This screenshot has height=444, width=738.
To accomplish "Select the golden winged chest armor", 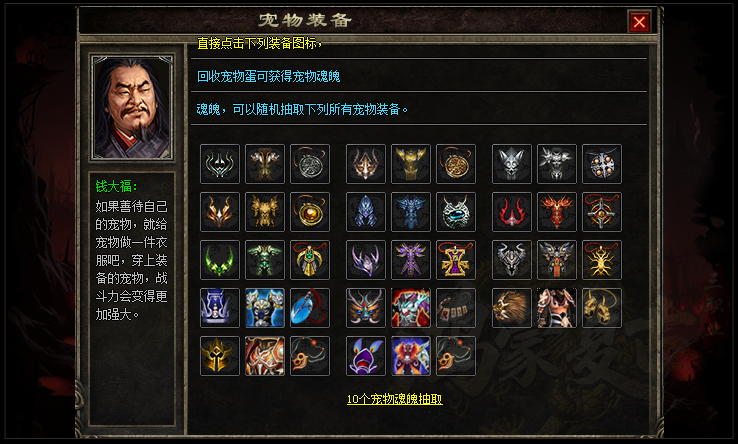I will click(411, 164).
